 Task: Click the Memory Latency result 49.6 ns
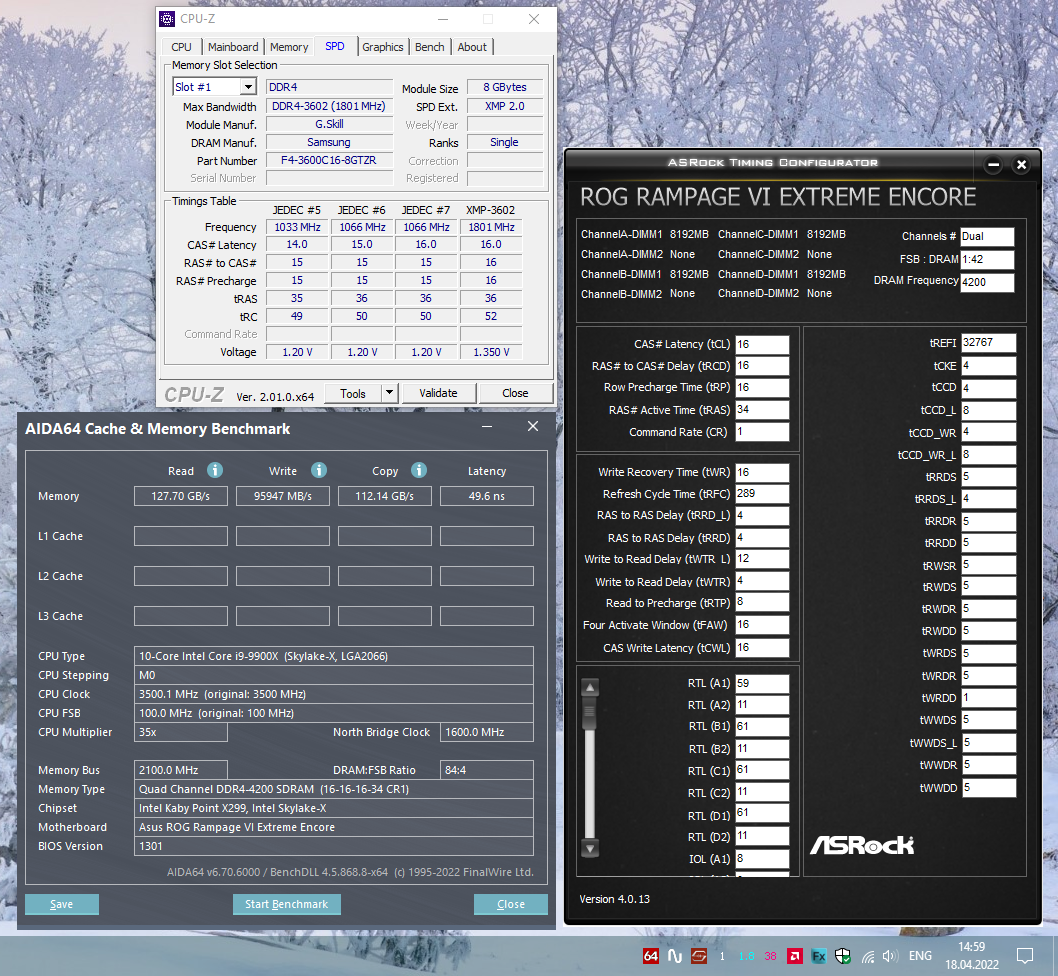(486, 496)
